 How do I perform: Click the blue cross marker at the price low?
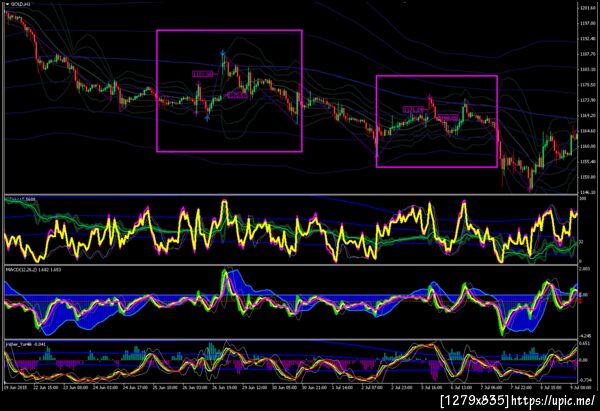pyautogui.click(x=207, y=118)
